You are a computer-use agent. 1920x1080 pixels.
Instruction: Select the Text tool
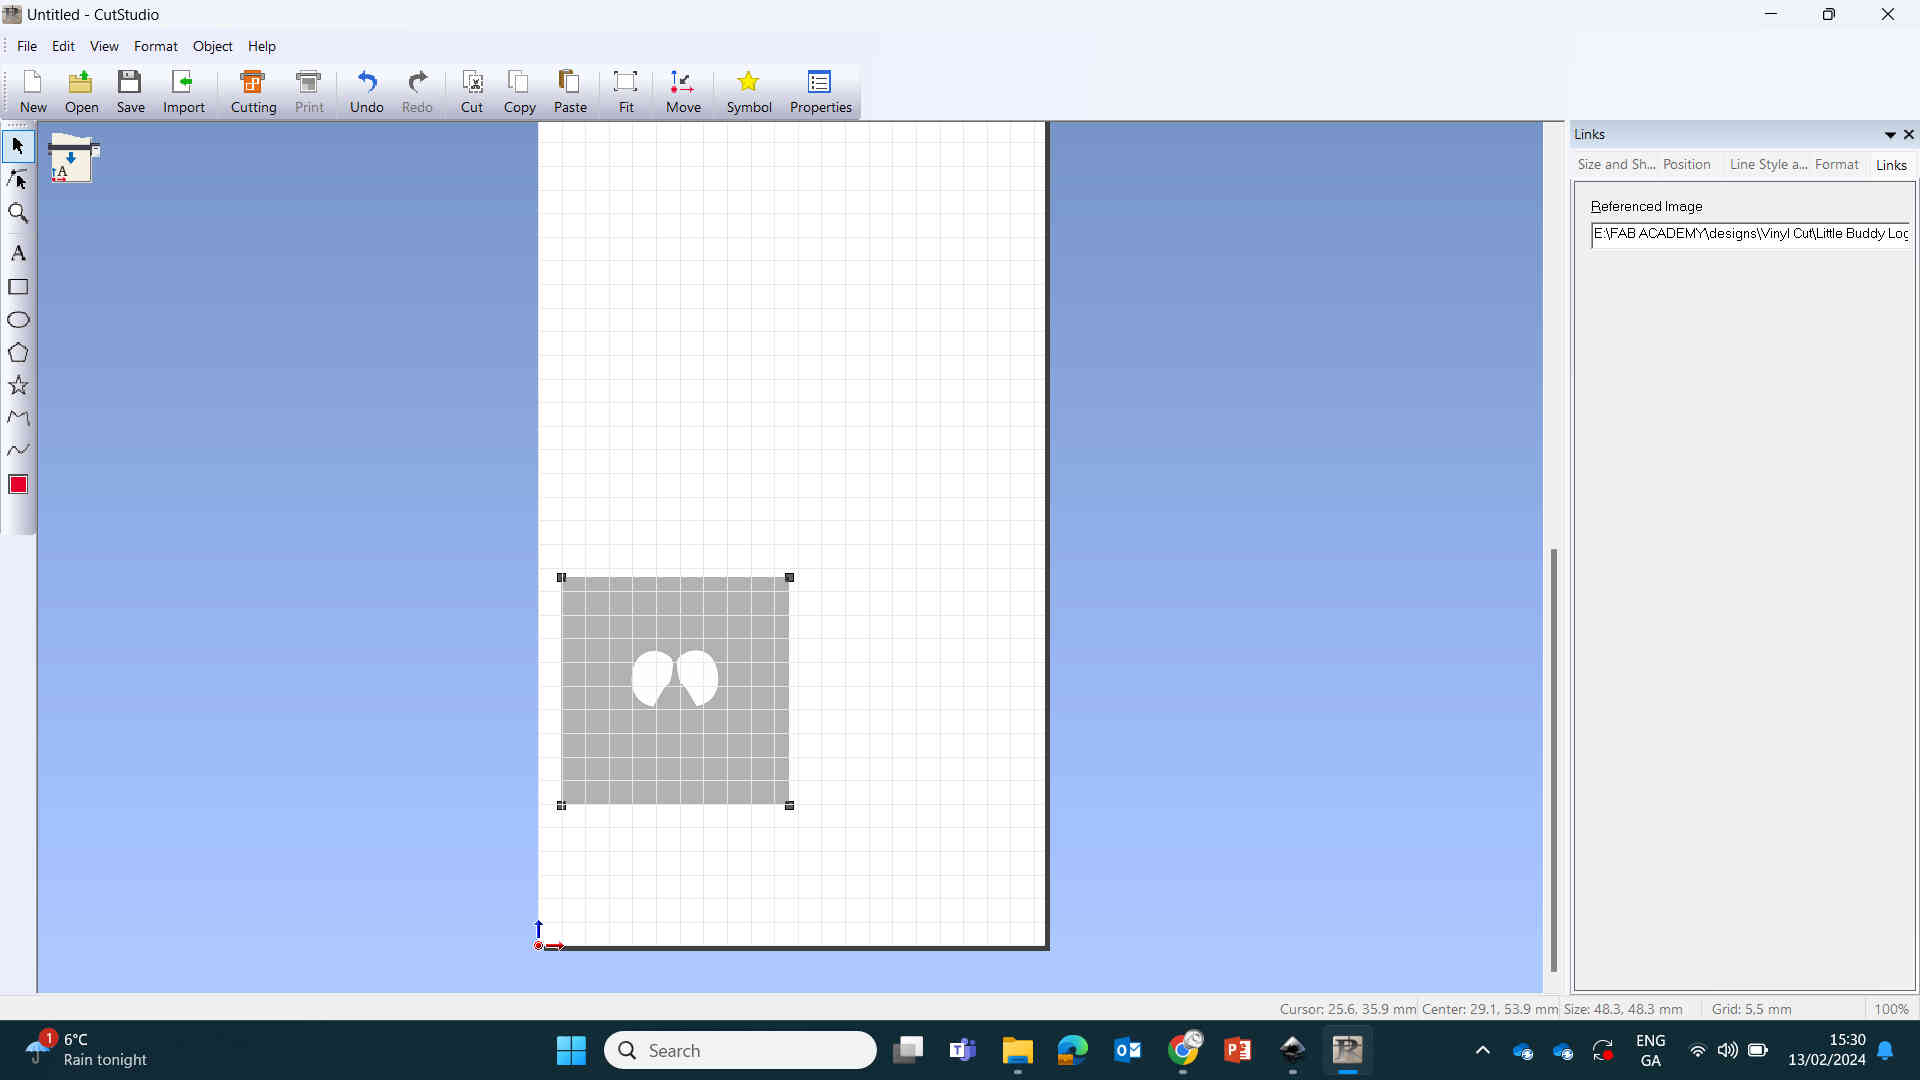point(18,253)
